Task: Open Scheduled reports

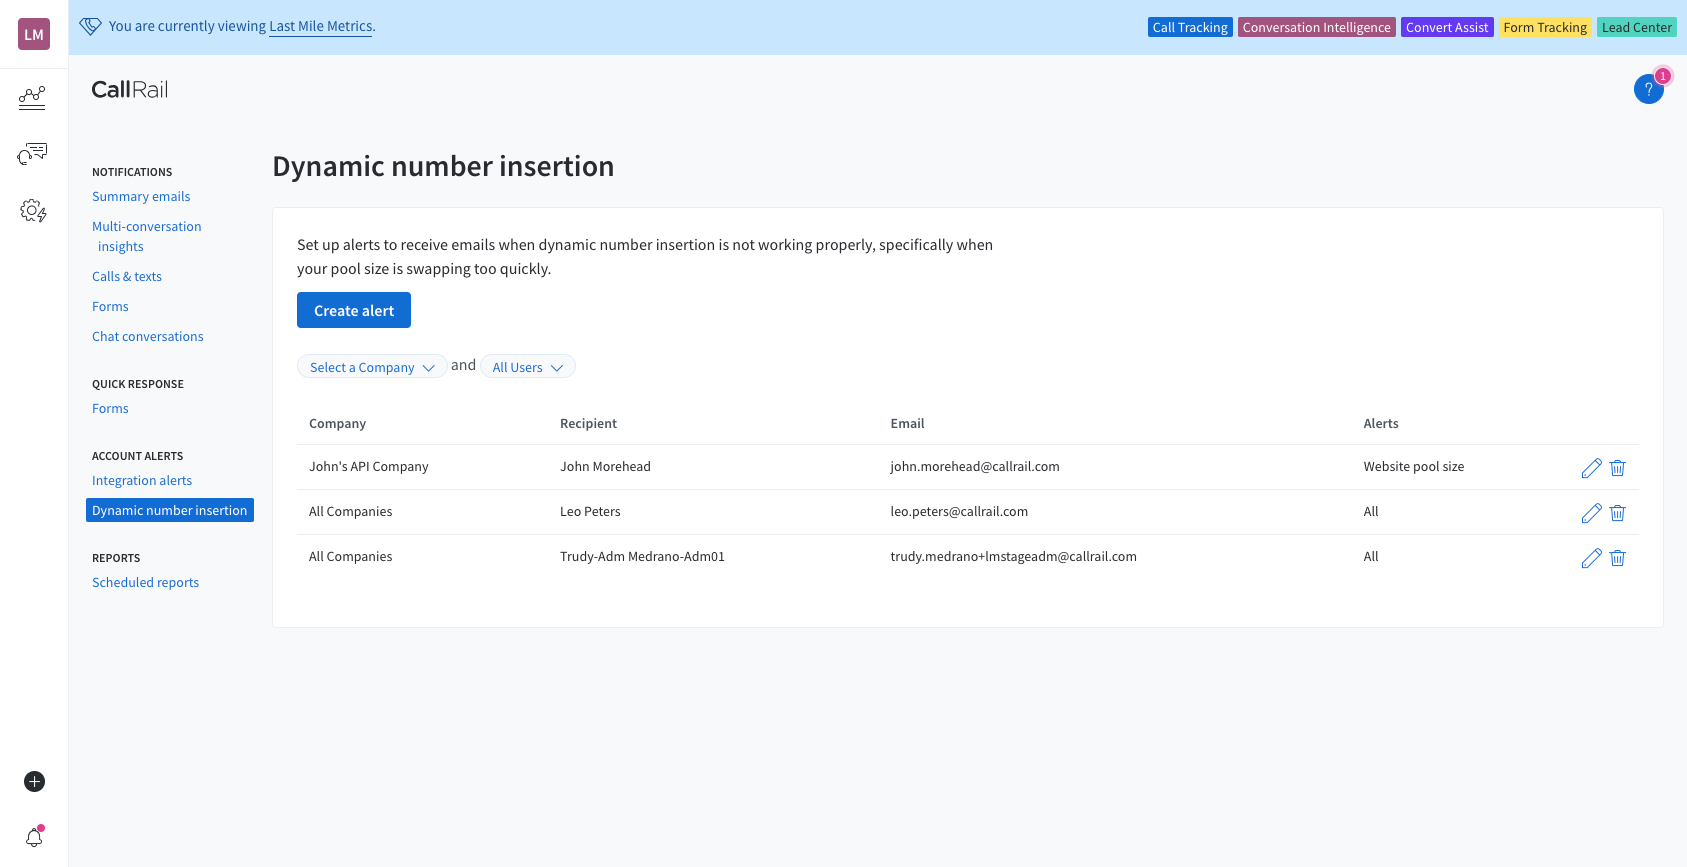Action: (145, 583)
